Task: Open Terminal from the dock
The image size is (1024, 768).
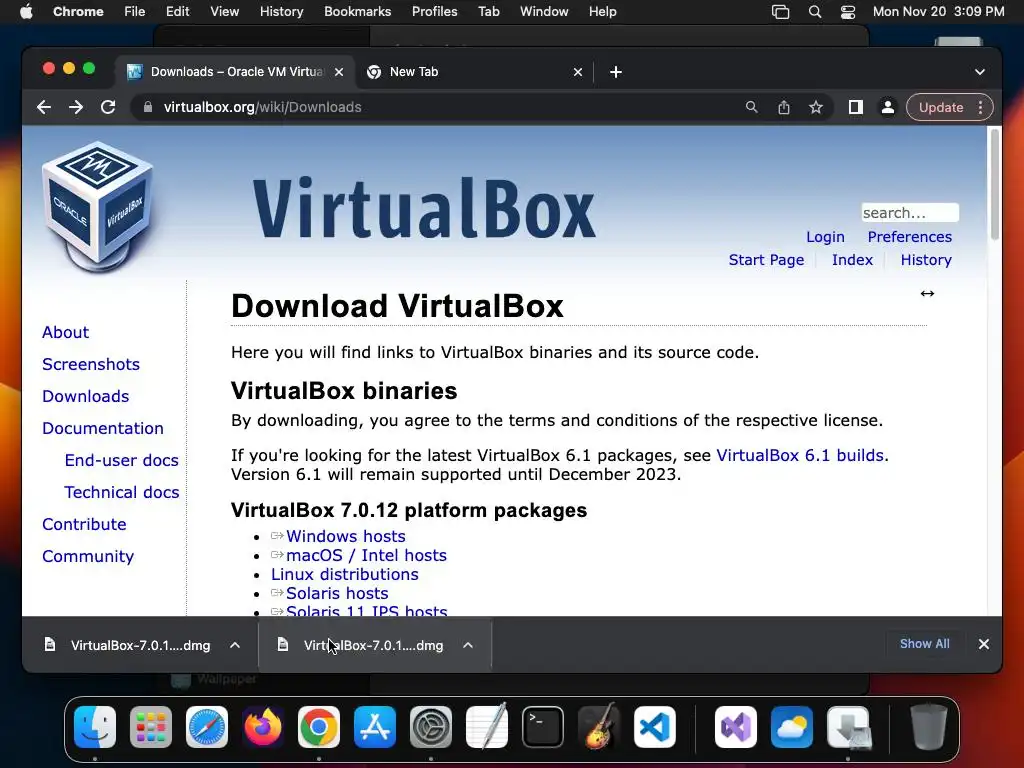Action: 543,727
